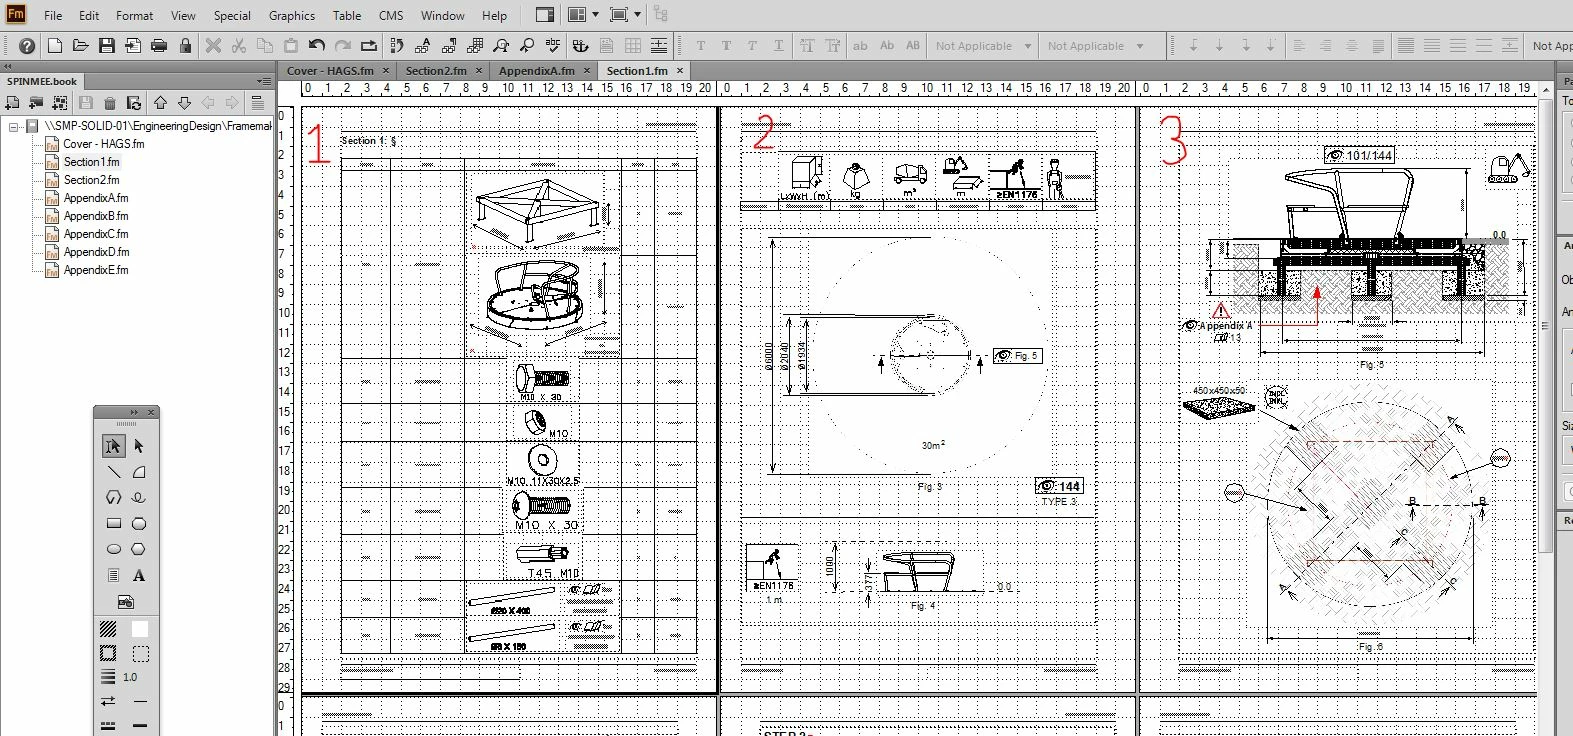The image size is (1573, 736).
Task: Select the Line drawing tool
Action: (113, 472)
